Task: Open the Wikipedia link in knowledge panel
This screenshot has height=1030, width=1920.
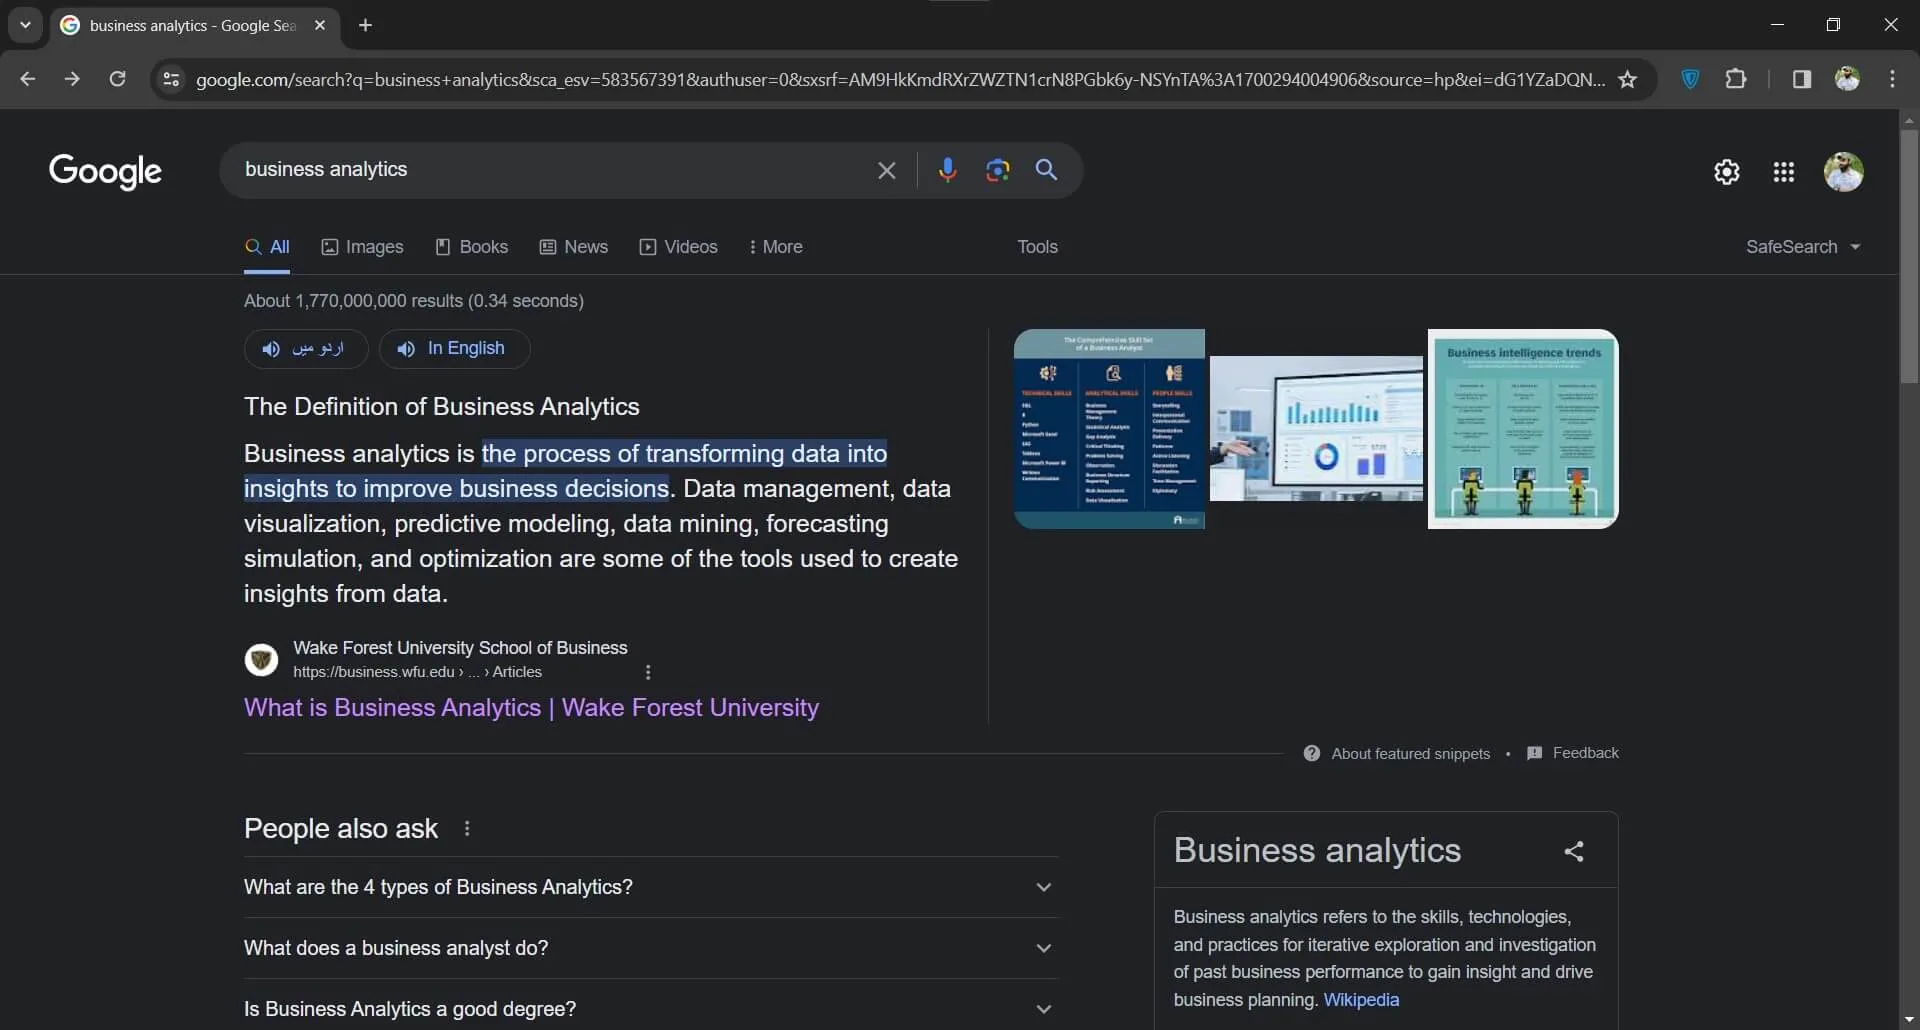Action: pyautogui.click(x=1360, y=1000)
